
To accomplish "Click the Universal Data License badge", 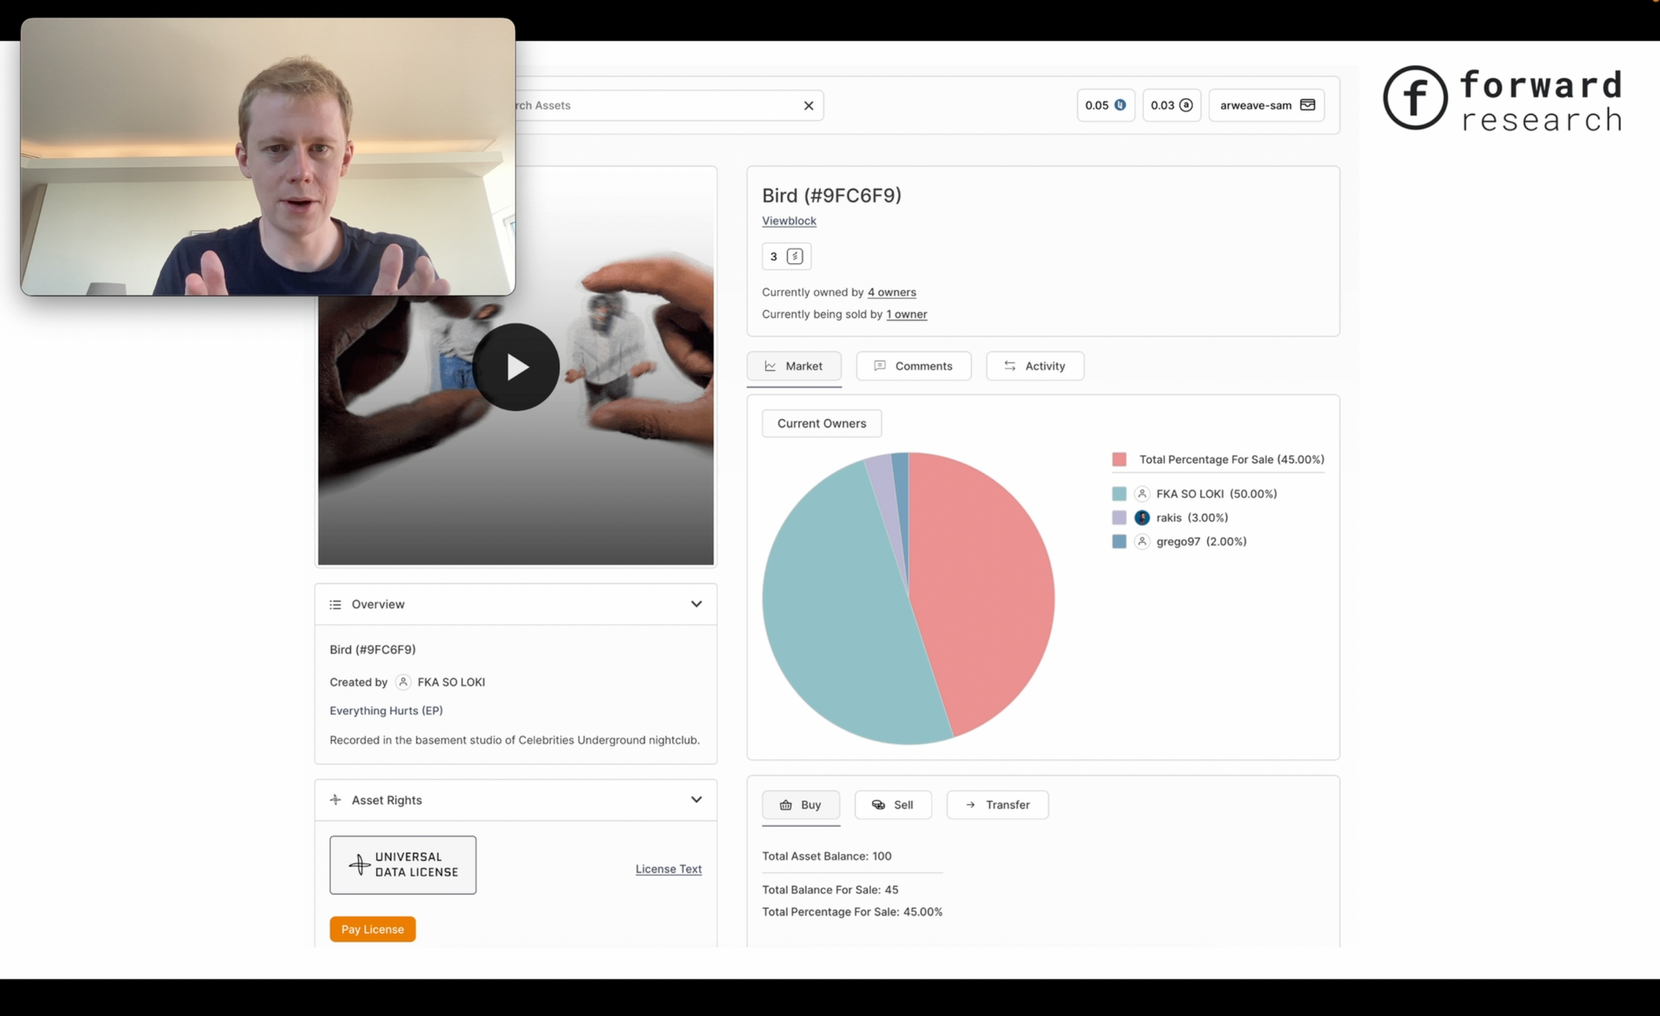I will coord(403,865).
